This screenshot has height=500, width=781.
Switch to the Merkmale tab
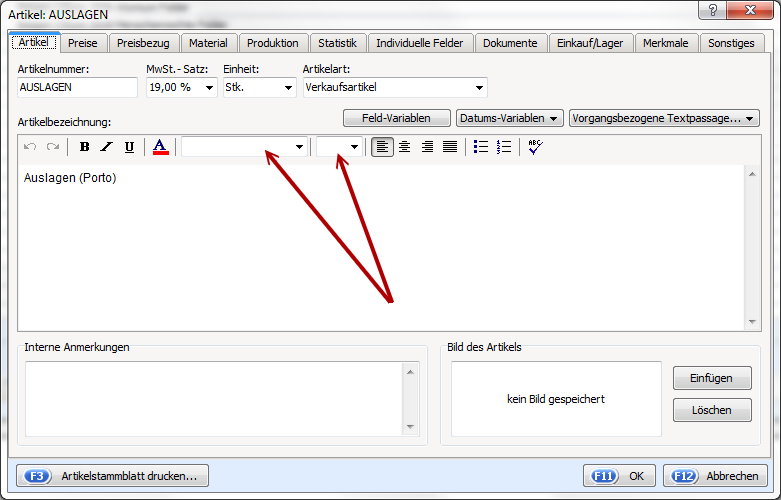(666, 43)
